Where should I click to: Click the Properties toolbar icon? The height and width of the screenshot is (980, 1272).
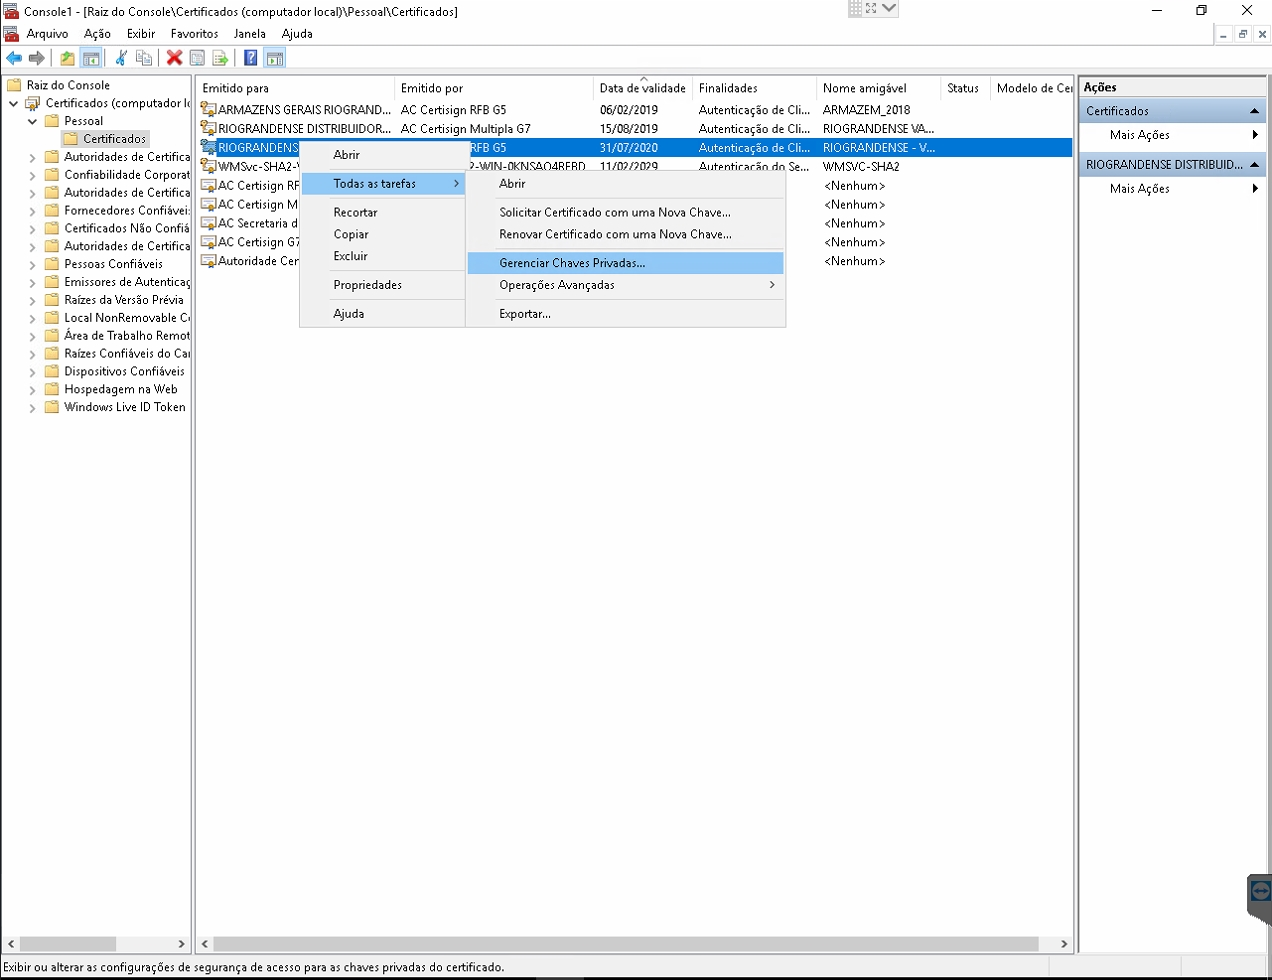pos(197,58)
